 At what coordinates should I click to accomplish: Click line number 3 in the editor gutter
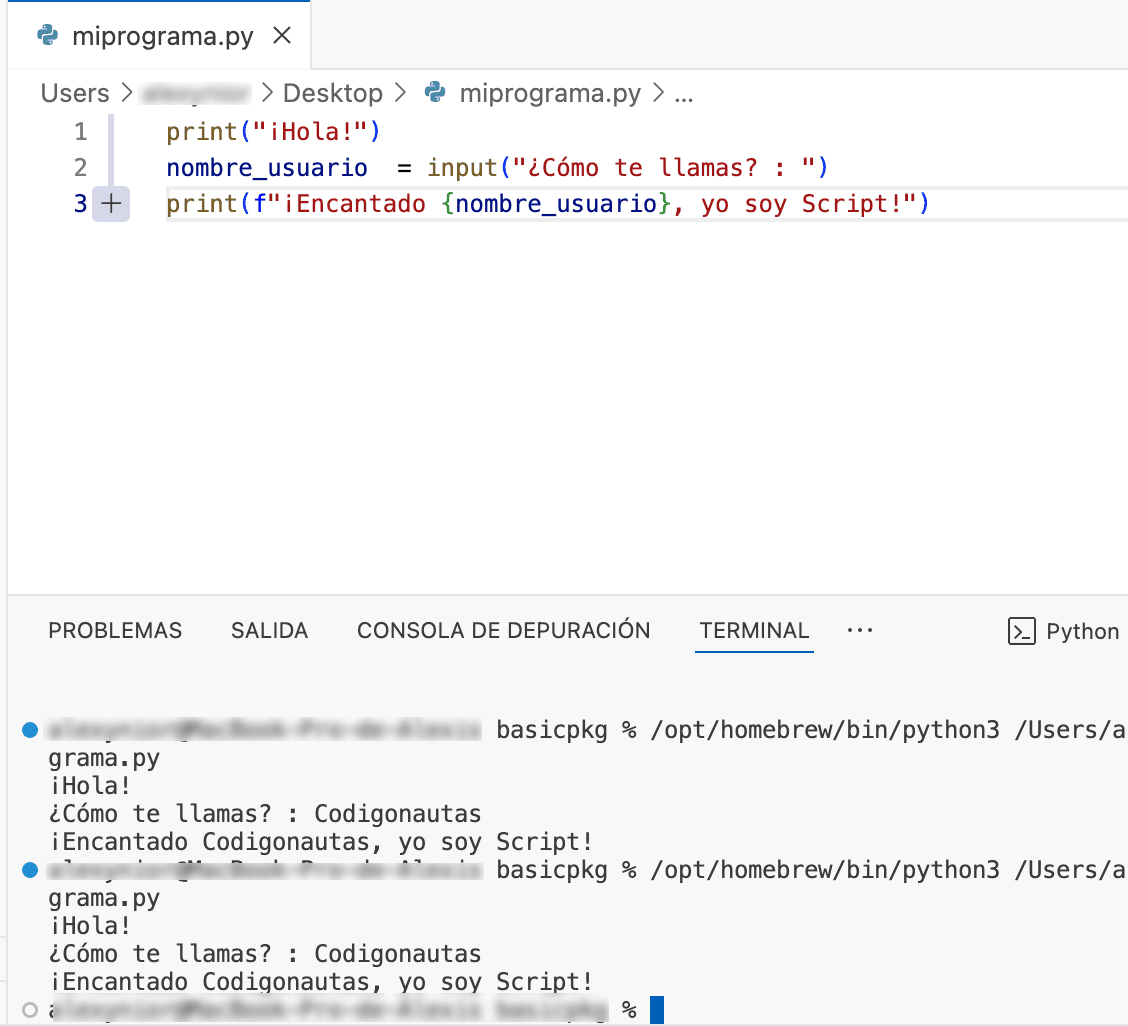(79, 203)
